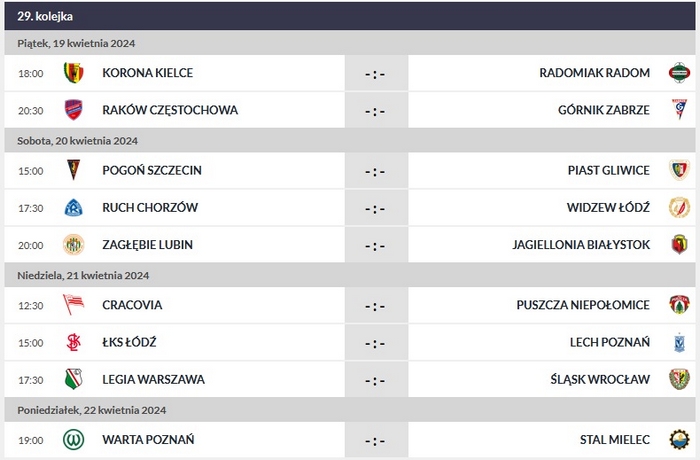The width and height of the screenshot is (700, 460).
Task: Click the Legia Warszawa club crest
Action: [x=73, y=380]
